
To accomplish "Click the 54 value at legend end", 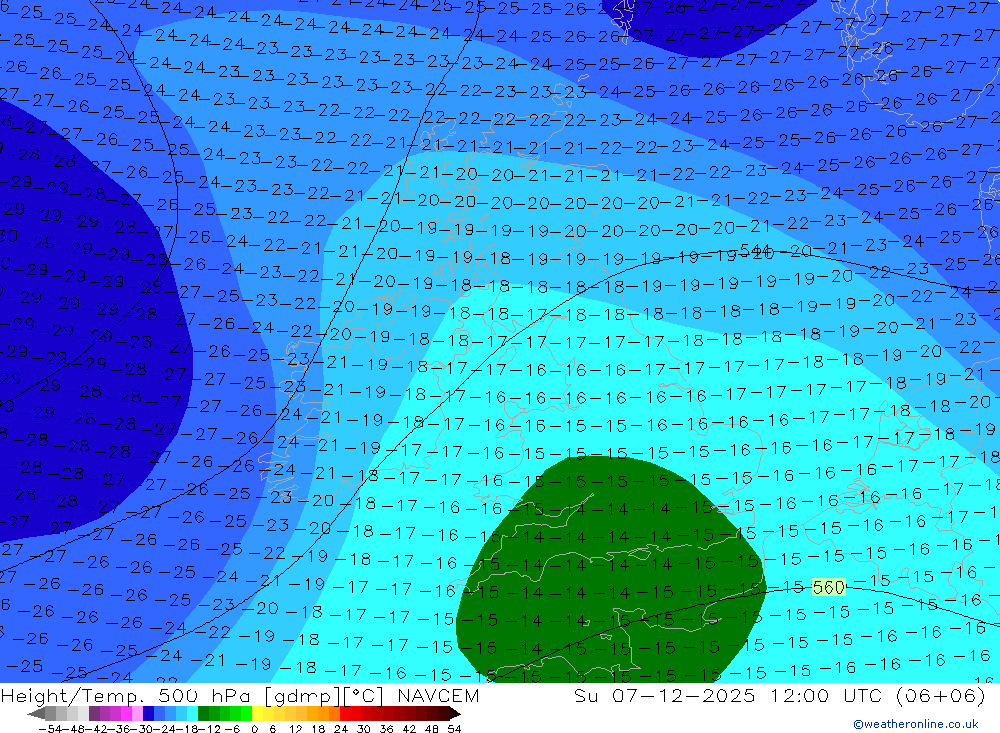I will coord(454,729).
